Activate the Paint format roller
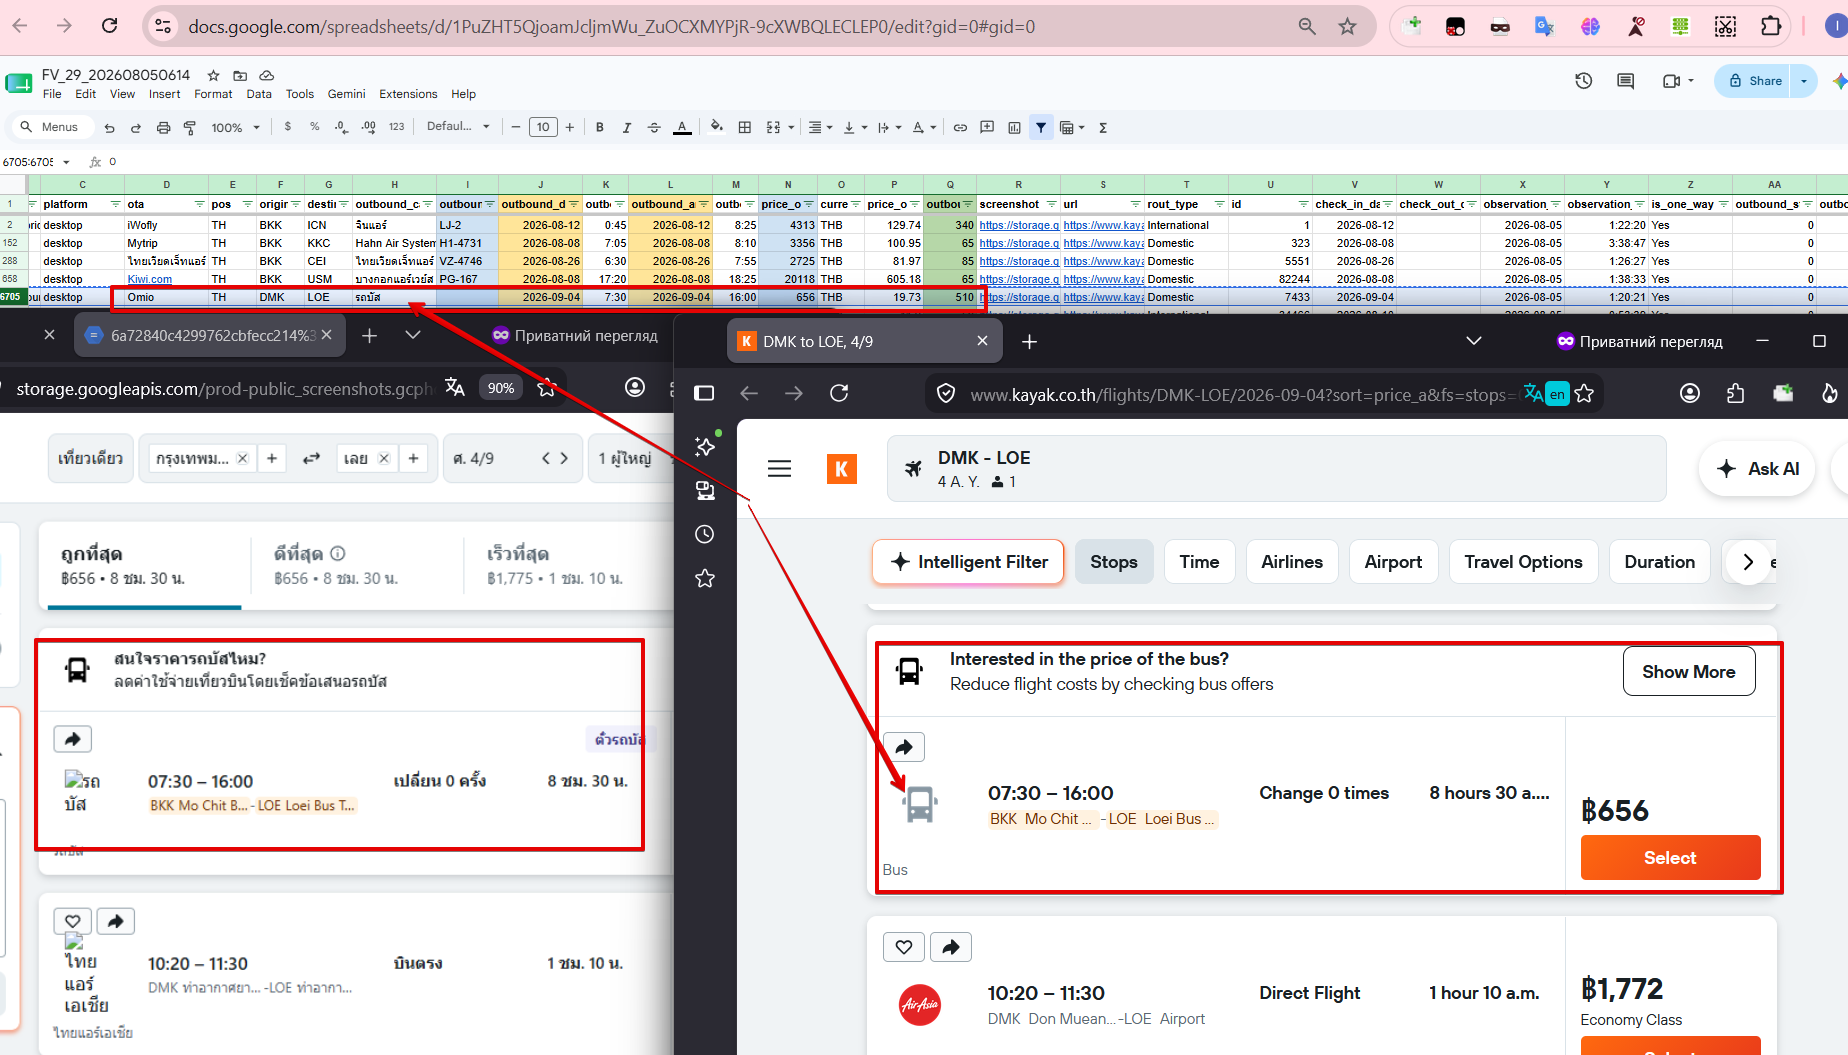Image resolution: width=1848 pixels, height=1055 pixels. [x=189, y=128]
